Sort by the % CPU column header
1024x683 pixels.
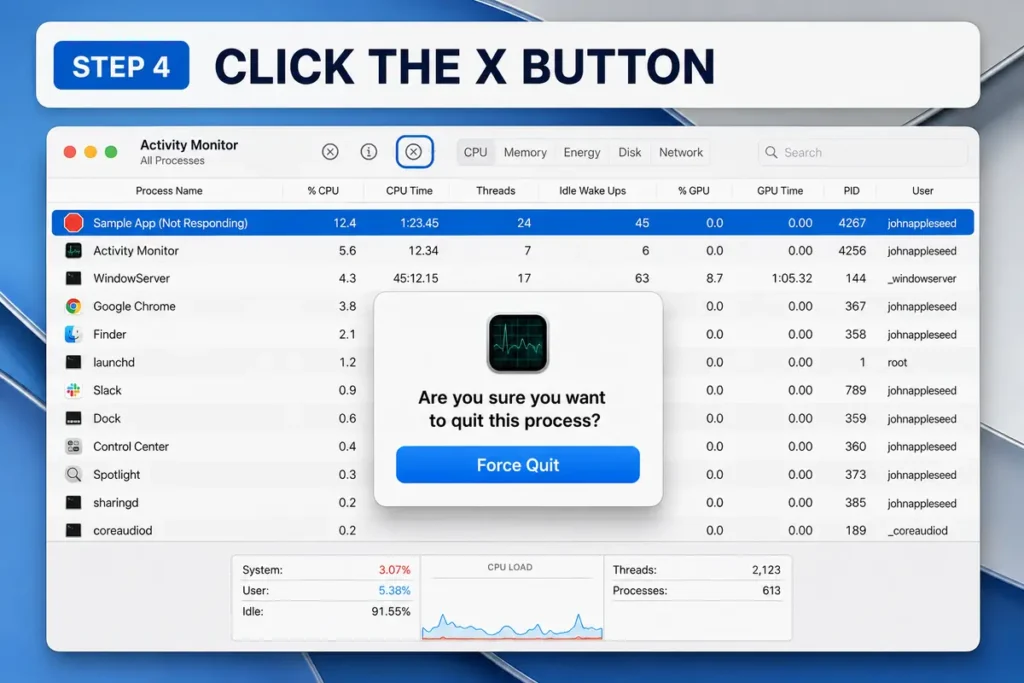point(323,191)
